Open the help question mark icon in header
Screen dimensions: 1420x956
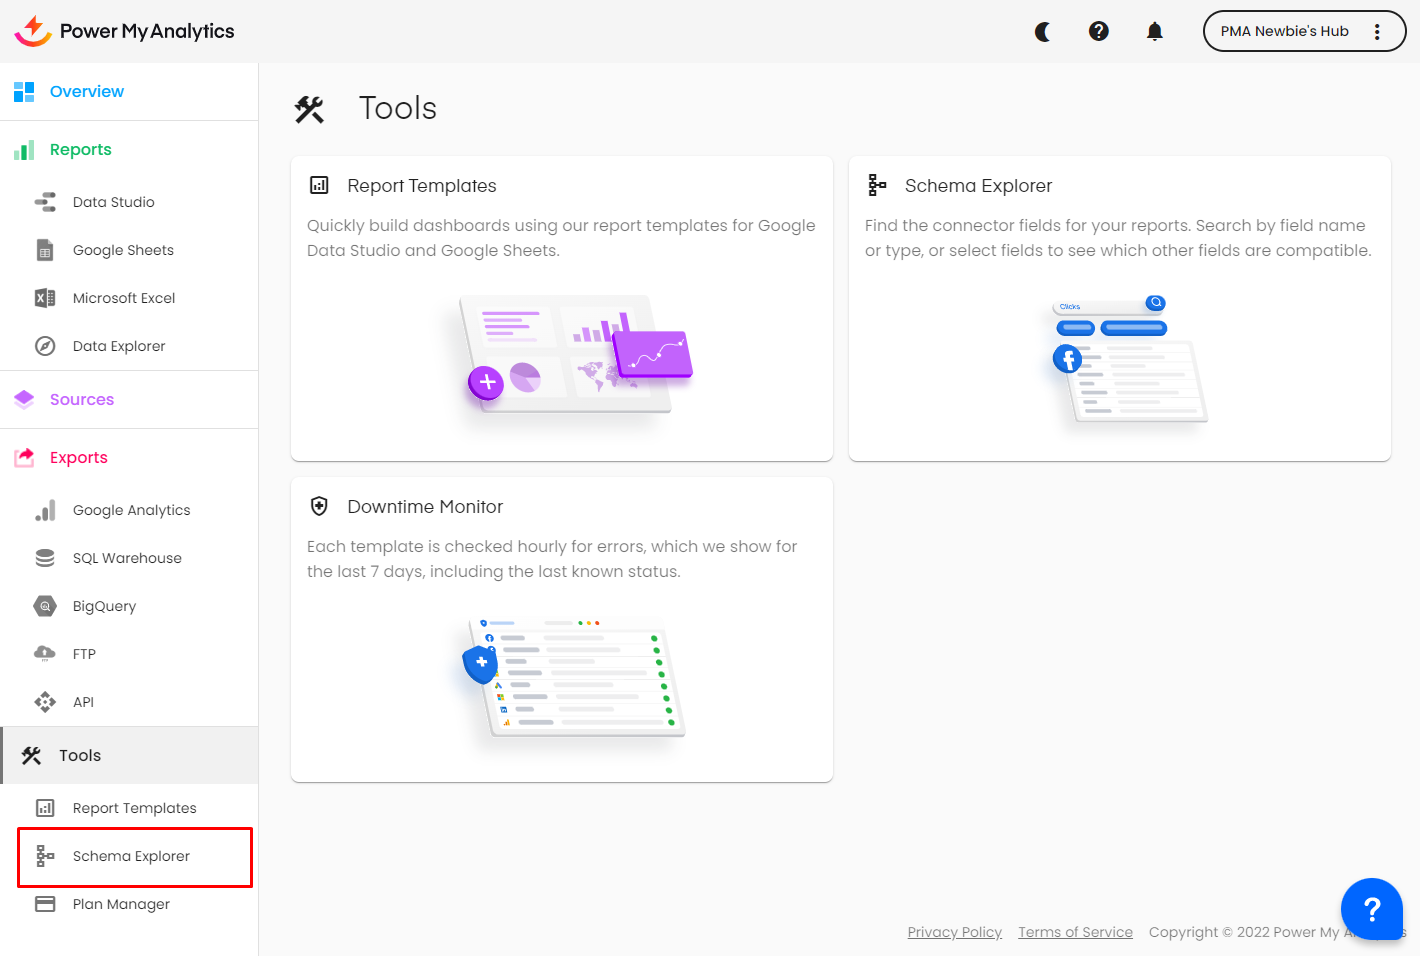coord(1098,32)
